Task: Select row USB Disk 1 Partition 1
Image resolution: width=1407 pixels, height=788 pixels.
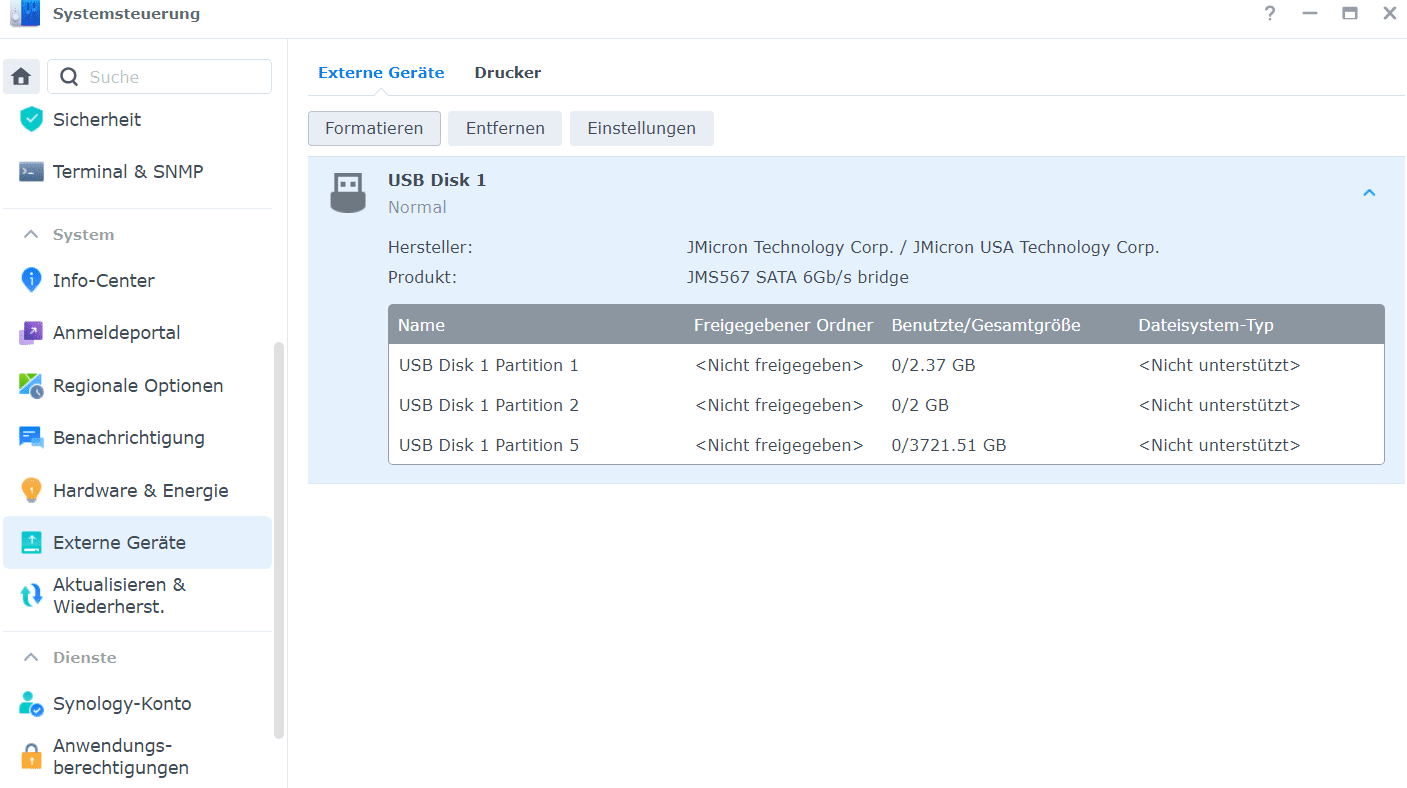Action: pos(886,365)
